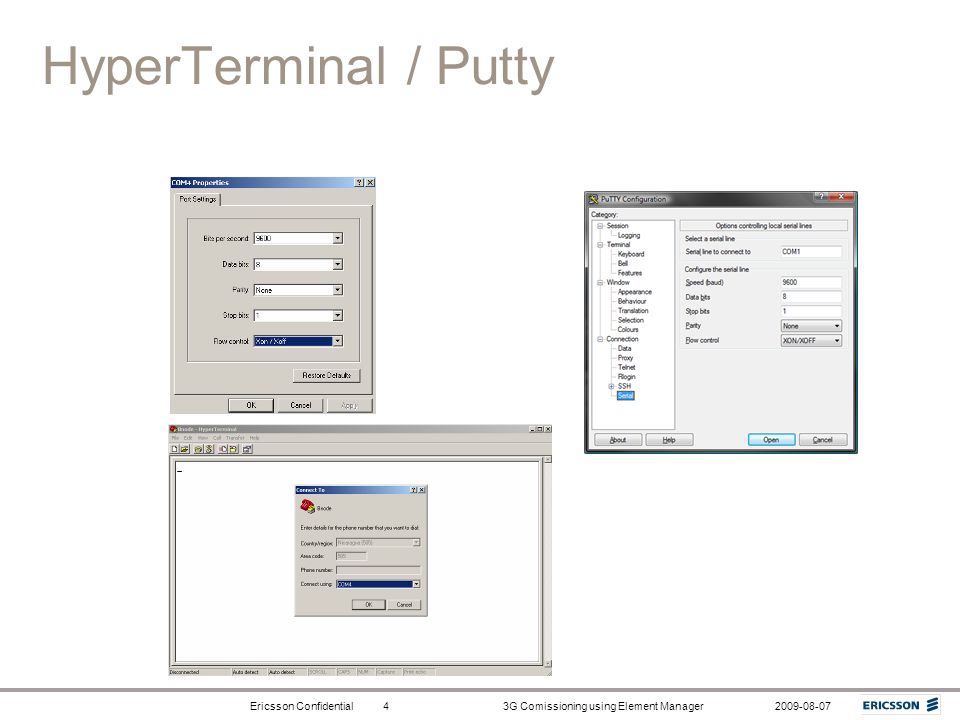This screenshot has width=960, height=720.
Task: Select Appearance in PuTTY category tree
Action: point(635,292)
